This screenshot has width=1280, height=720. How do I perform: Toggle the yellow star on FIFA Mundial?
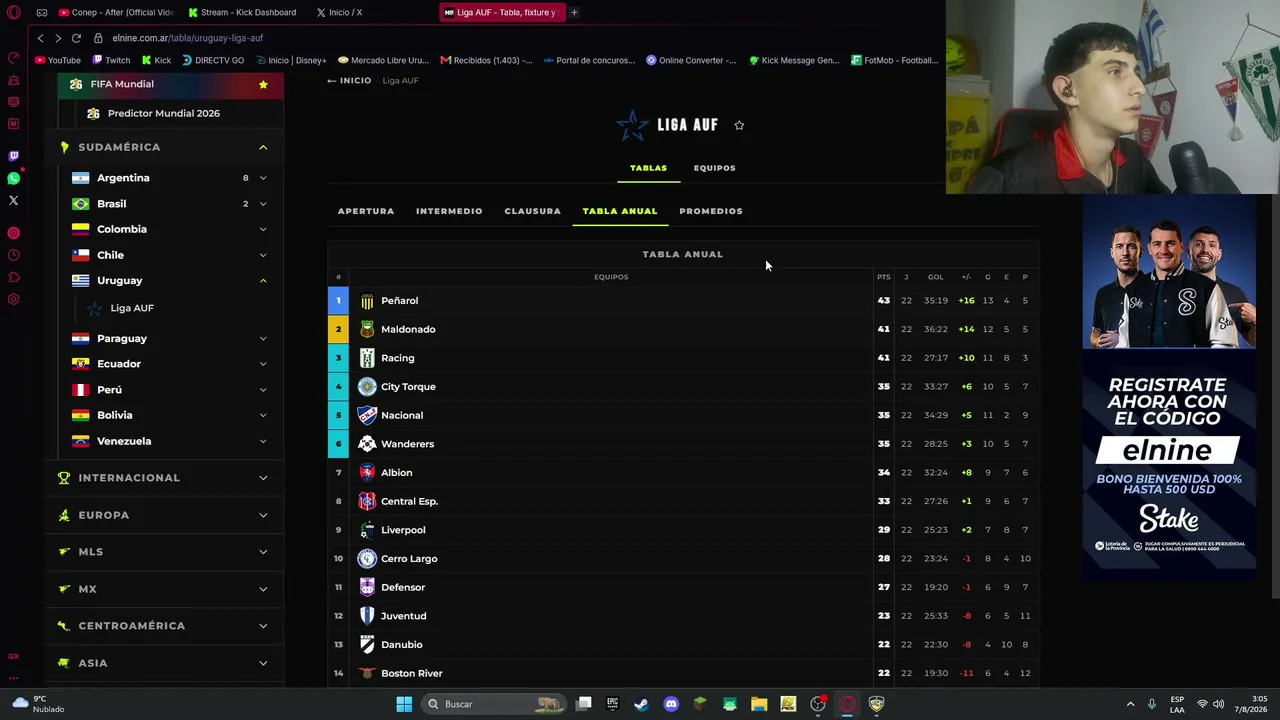click(x=263, y=84)
